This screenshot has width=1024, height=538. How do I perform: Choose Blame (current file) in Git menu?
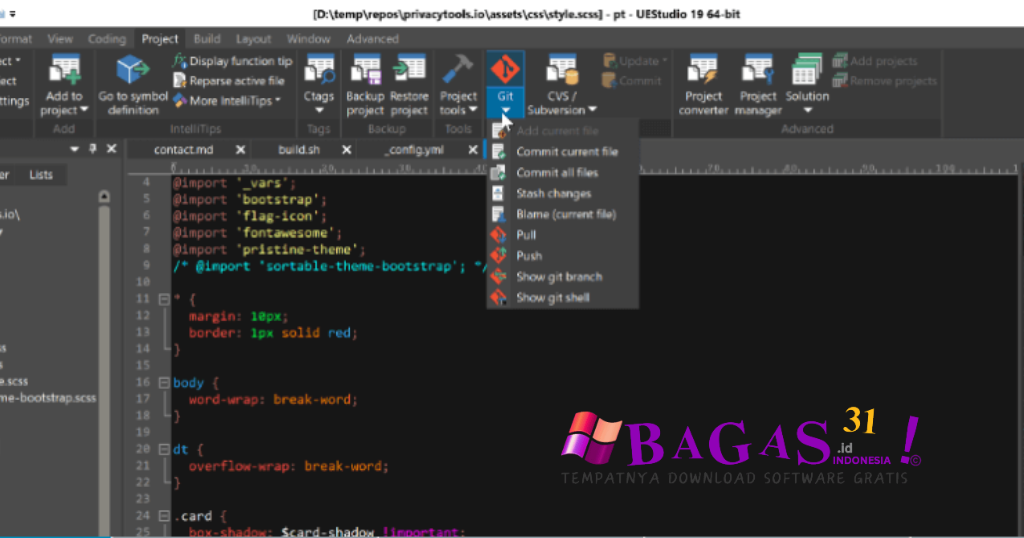566,214
